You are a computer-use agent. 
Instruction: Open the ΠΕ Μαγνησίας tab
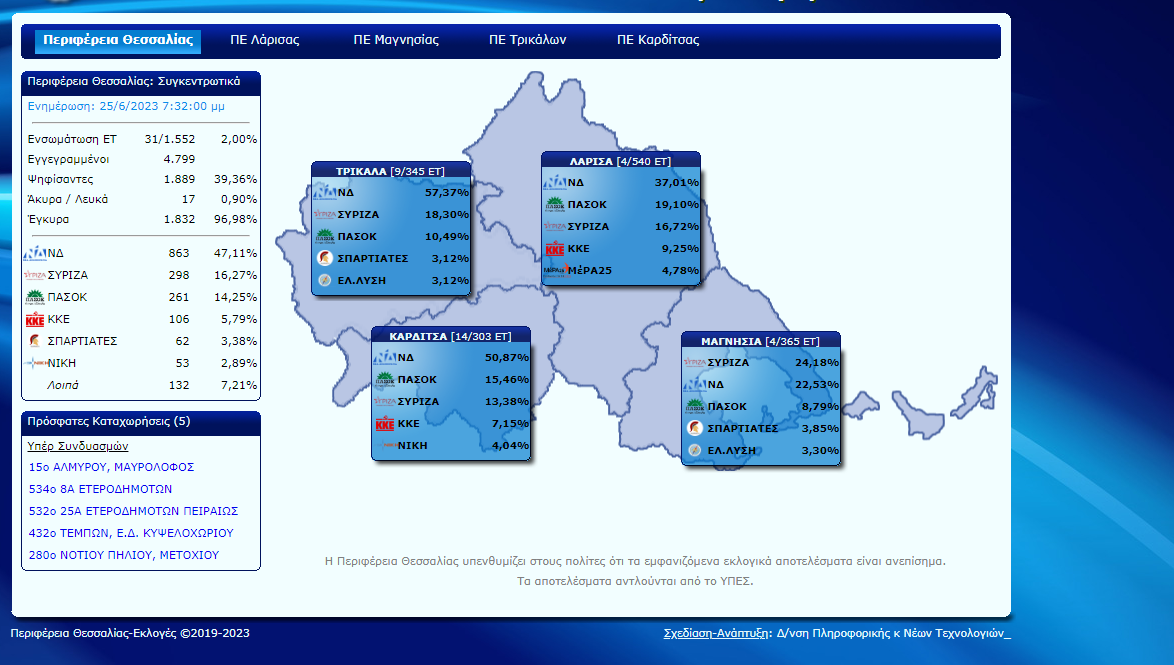[396, 41]
